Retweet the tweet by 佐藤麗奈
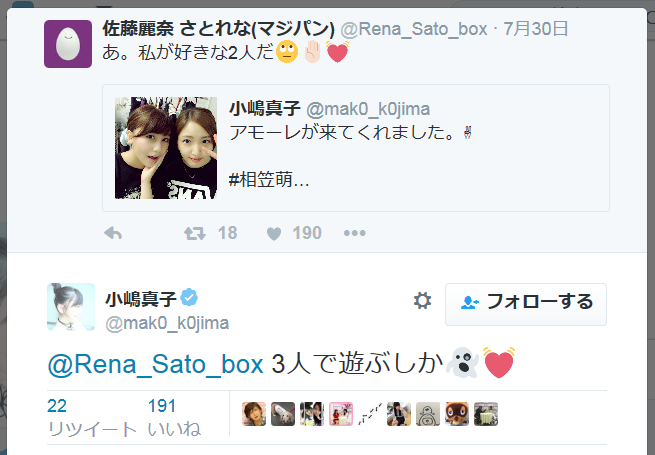 [194, 233]
